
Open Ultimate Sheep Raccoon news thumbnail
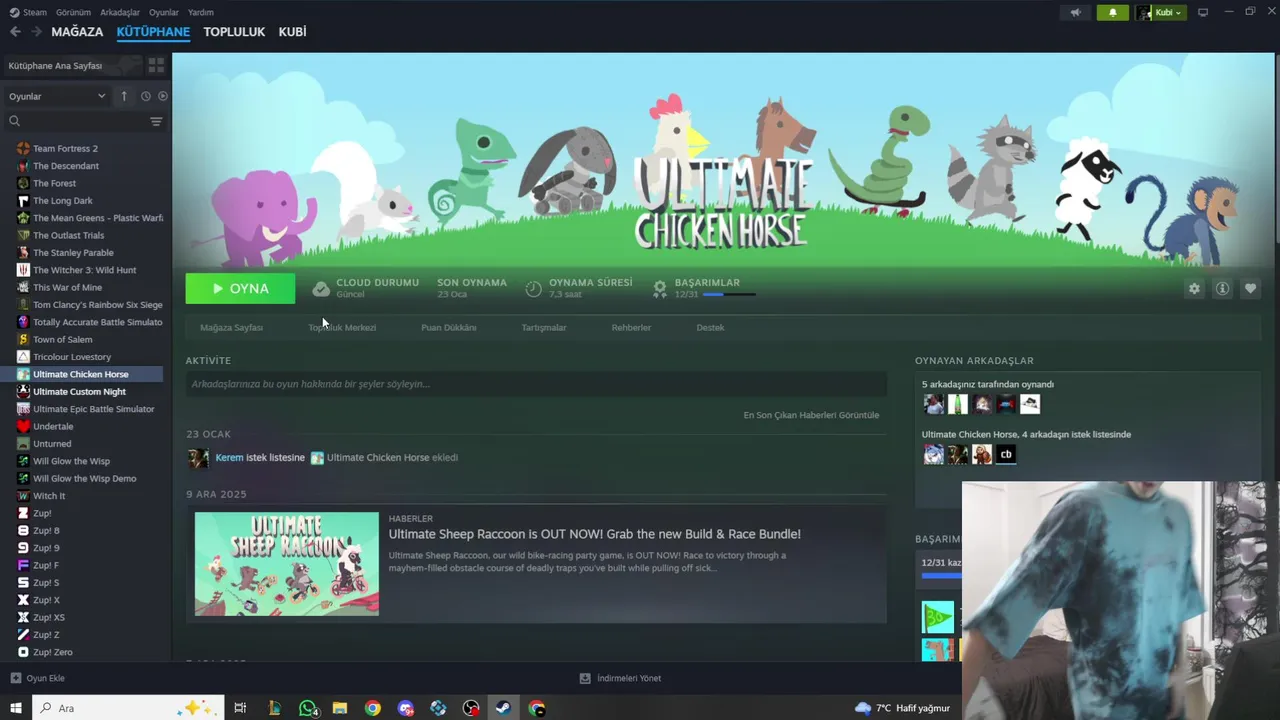click(287, 564)
